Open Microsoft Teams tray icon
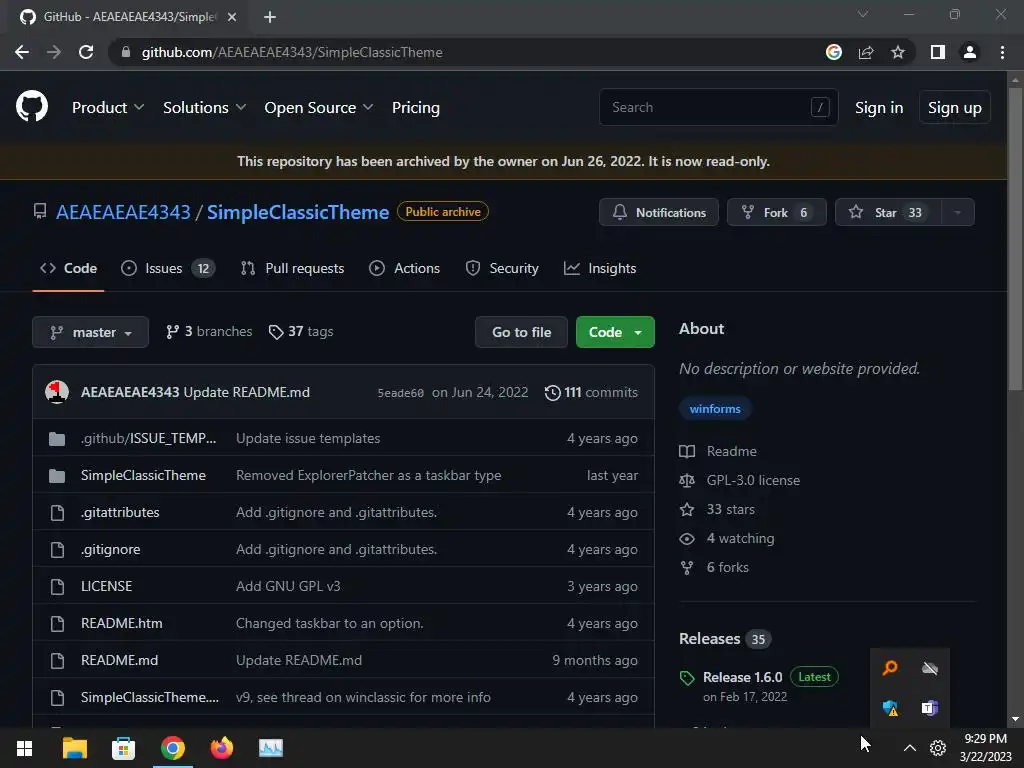Viewport: 1024px width, 768px height. 930,708
